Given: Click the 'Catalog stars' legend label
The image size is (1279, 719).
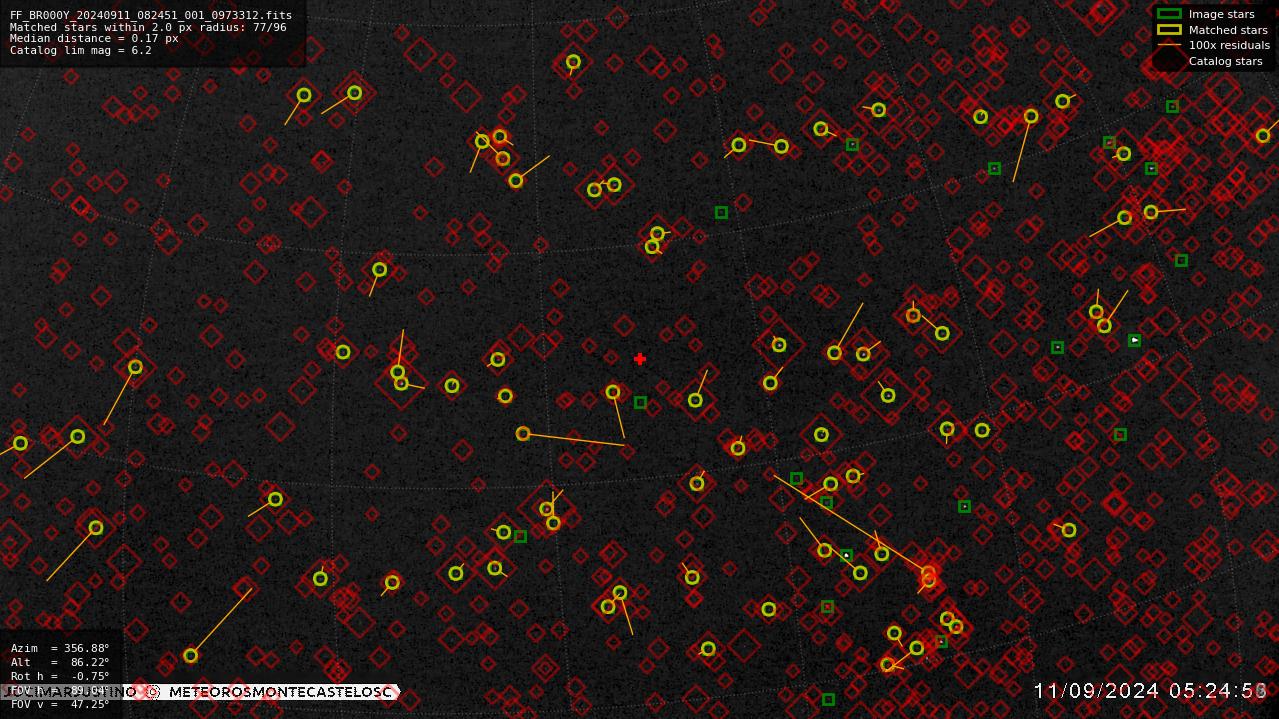Looking at the screenshot, I should click(1225, 61).
